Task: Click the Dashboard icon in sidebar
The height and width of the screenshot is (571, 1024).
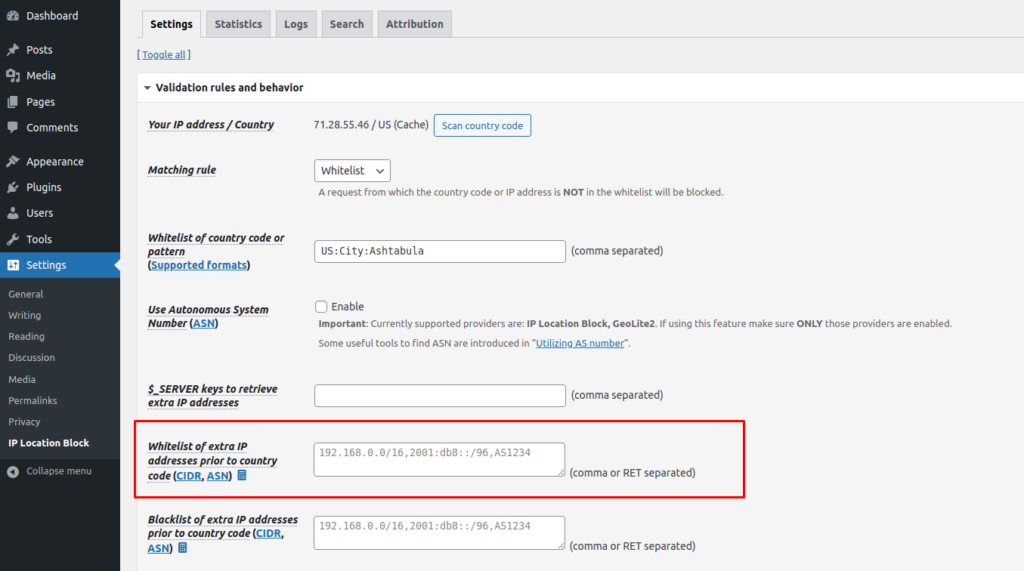Action: click(13, 16)
